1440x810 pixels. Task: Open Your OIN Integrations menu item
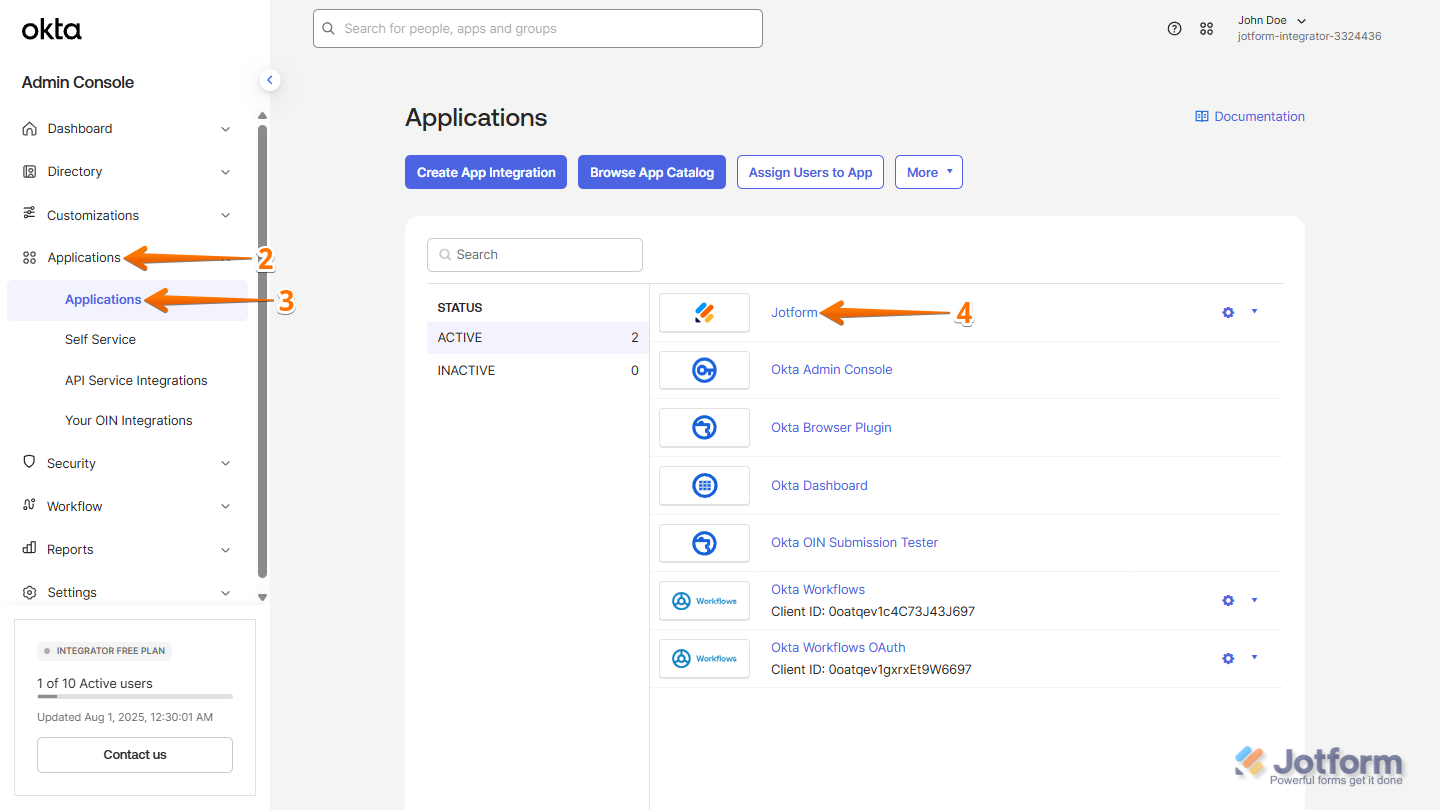[129, 421]
